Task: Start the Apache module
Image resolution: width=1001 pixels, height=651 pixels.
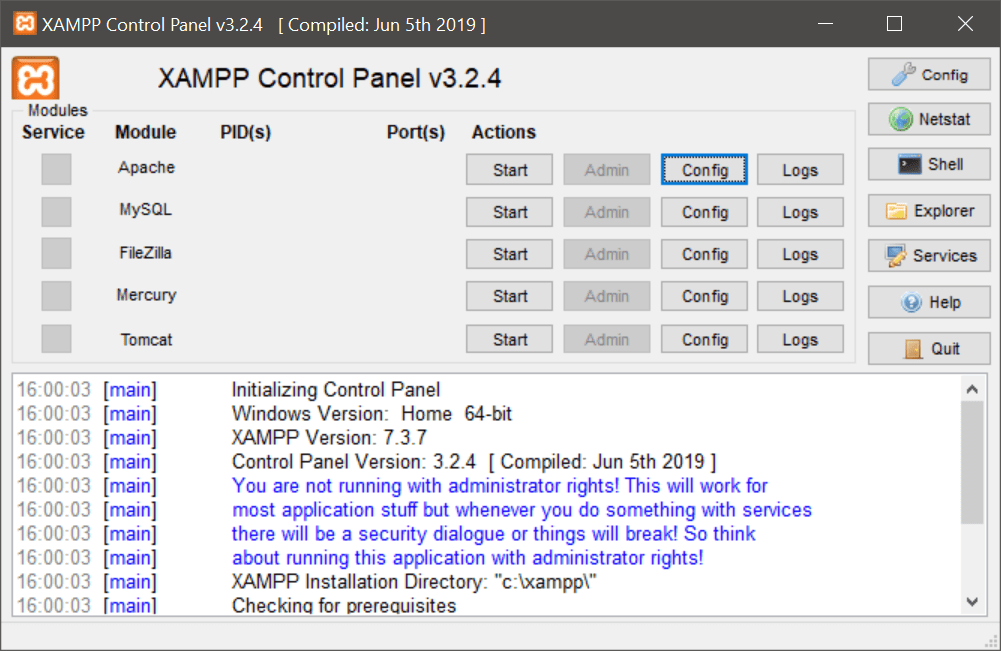Action: [509, 170]
